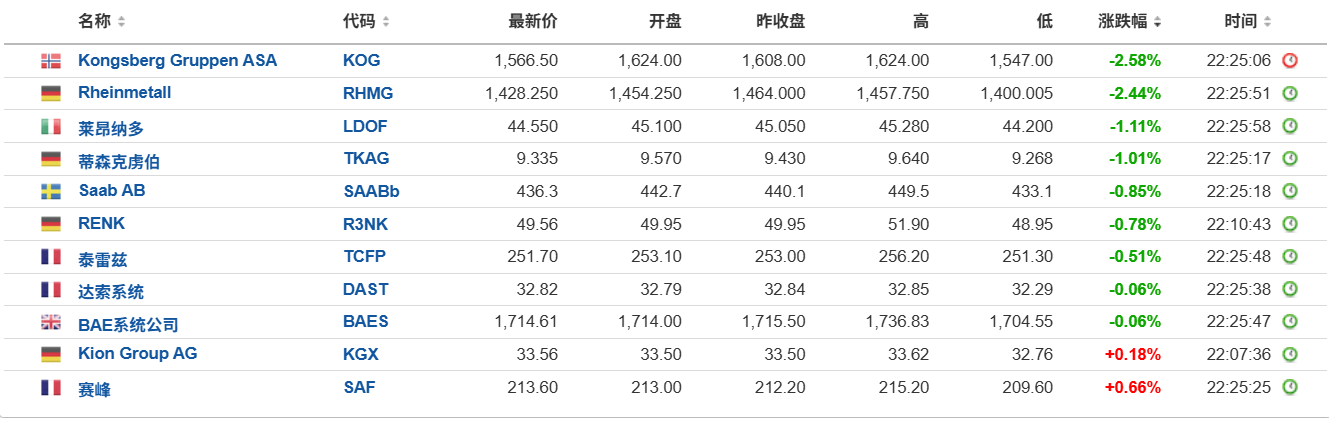
Task: Click the Italy flag icon beside 莱昂纳多
Action: pos(51,127)
